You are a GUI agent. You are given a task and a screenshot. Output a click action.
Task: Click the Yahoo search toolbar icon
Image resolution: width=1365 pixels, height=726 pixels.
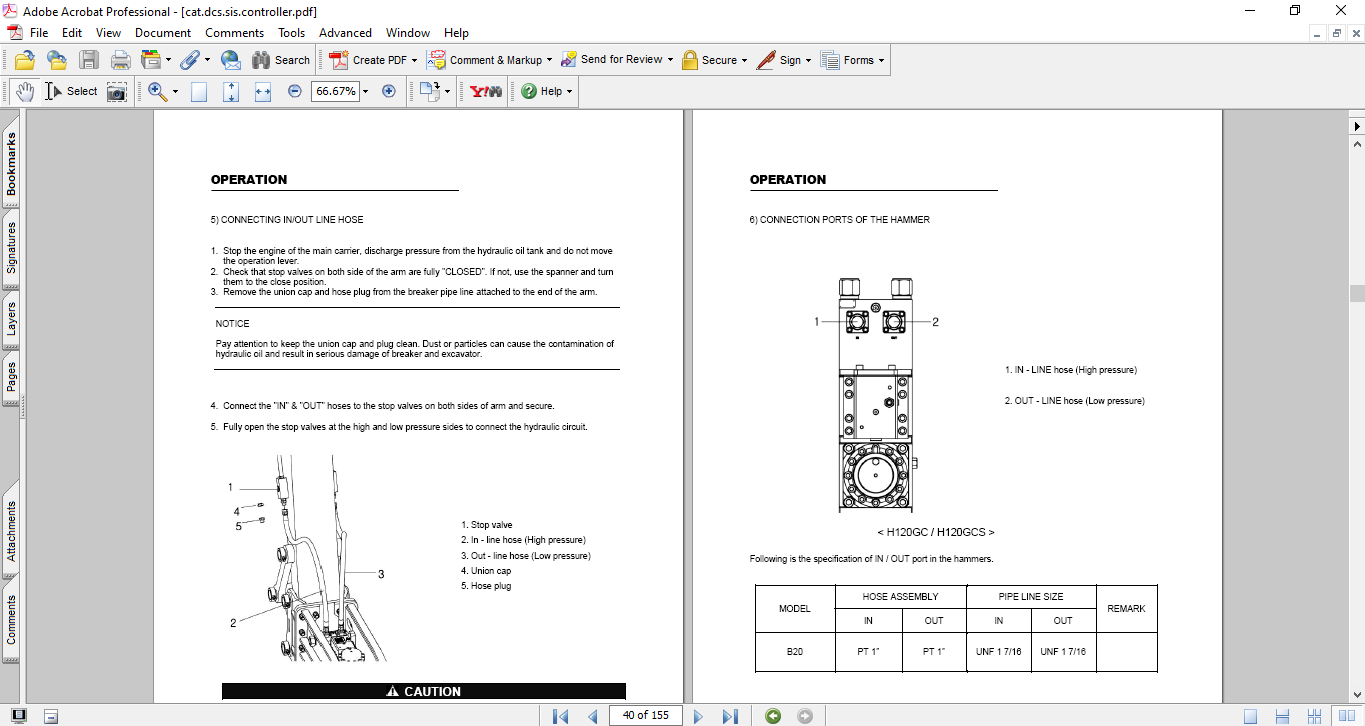click(486, 91)
